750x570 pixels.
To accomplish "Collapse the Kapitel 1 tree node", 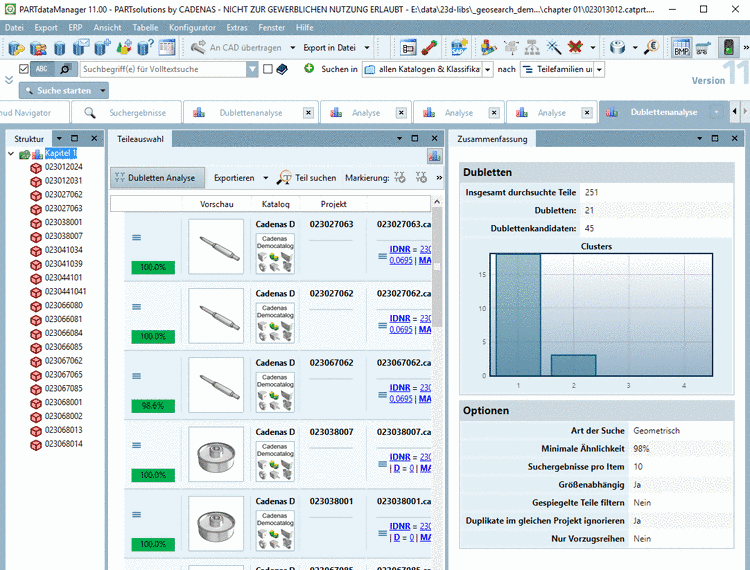I will pyautogui.click(x=11, y=154).
